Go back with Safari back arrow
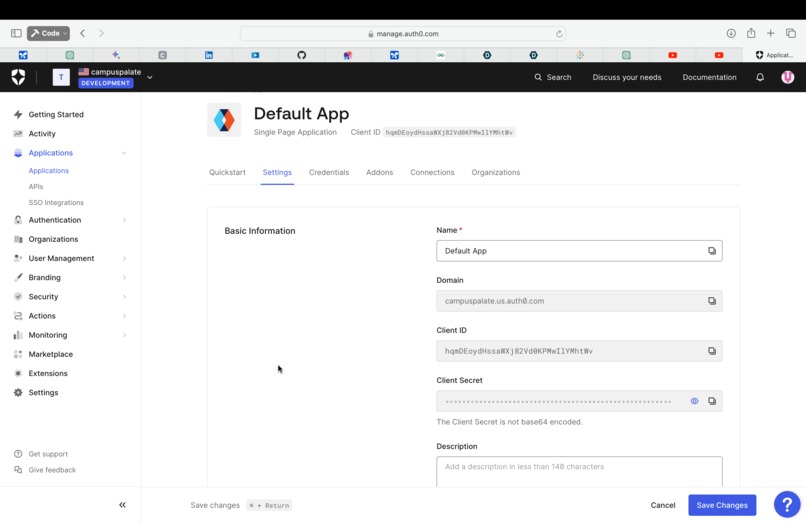The height and width of the screenshot is (523, 806). point(83,33)
